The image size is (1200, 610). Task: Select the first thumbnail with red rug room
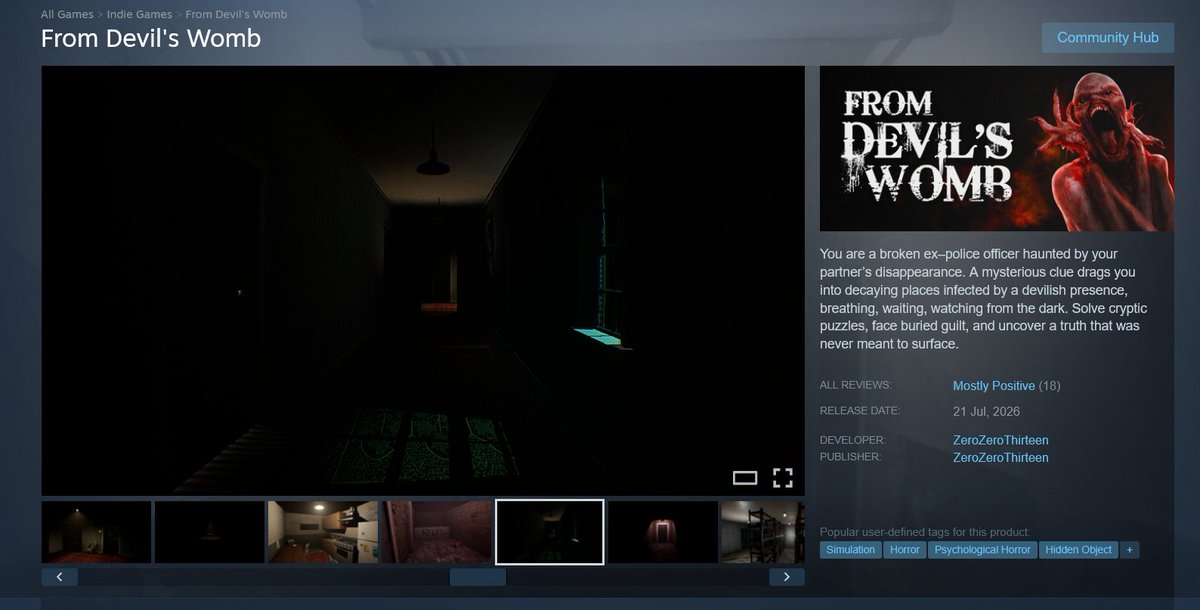tap(96, 532)
